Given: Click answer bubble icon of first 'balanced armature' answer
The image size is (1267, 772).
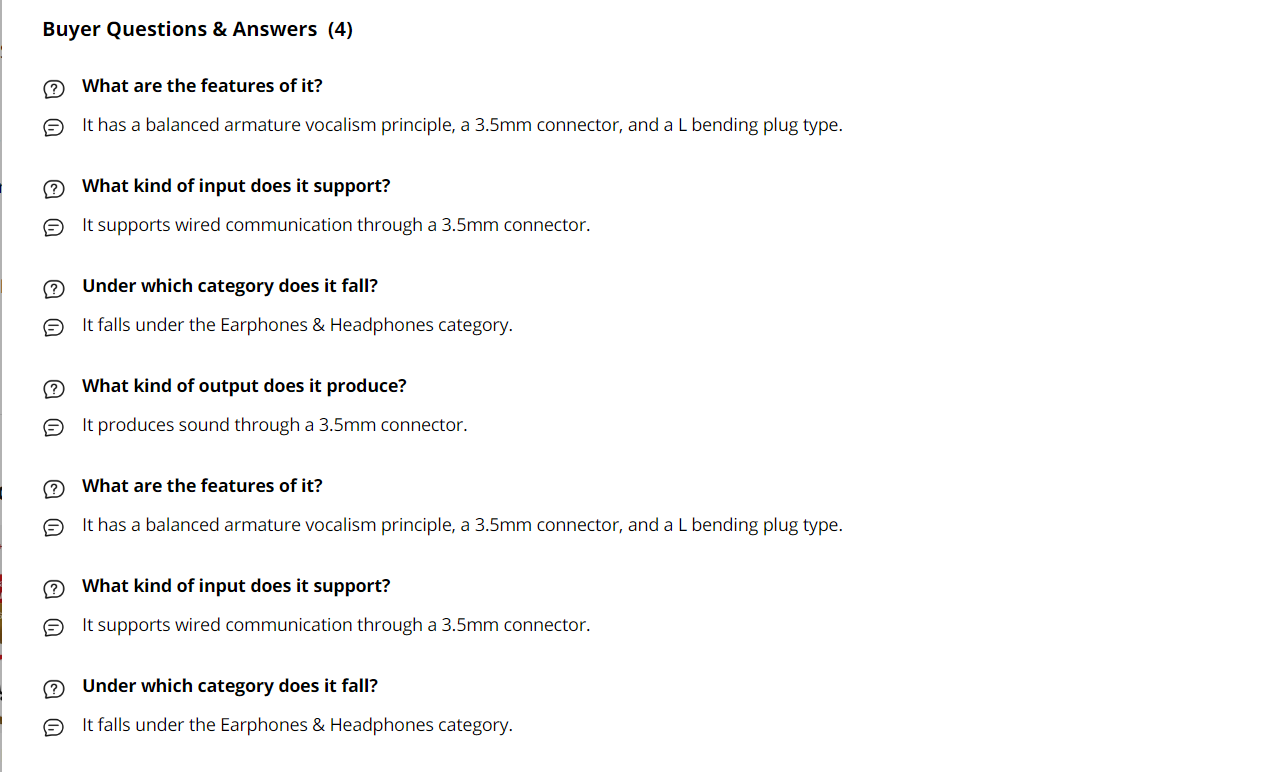Looking at the screenshot, I should pos(53,128).
